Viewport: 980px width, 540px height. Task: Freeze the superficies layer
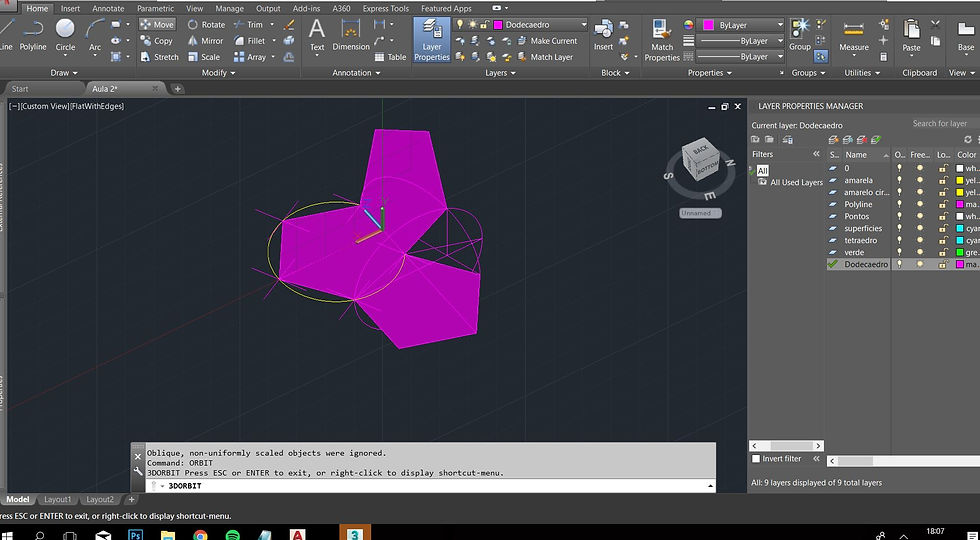click(x=920, y=229)
